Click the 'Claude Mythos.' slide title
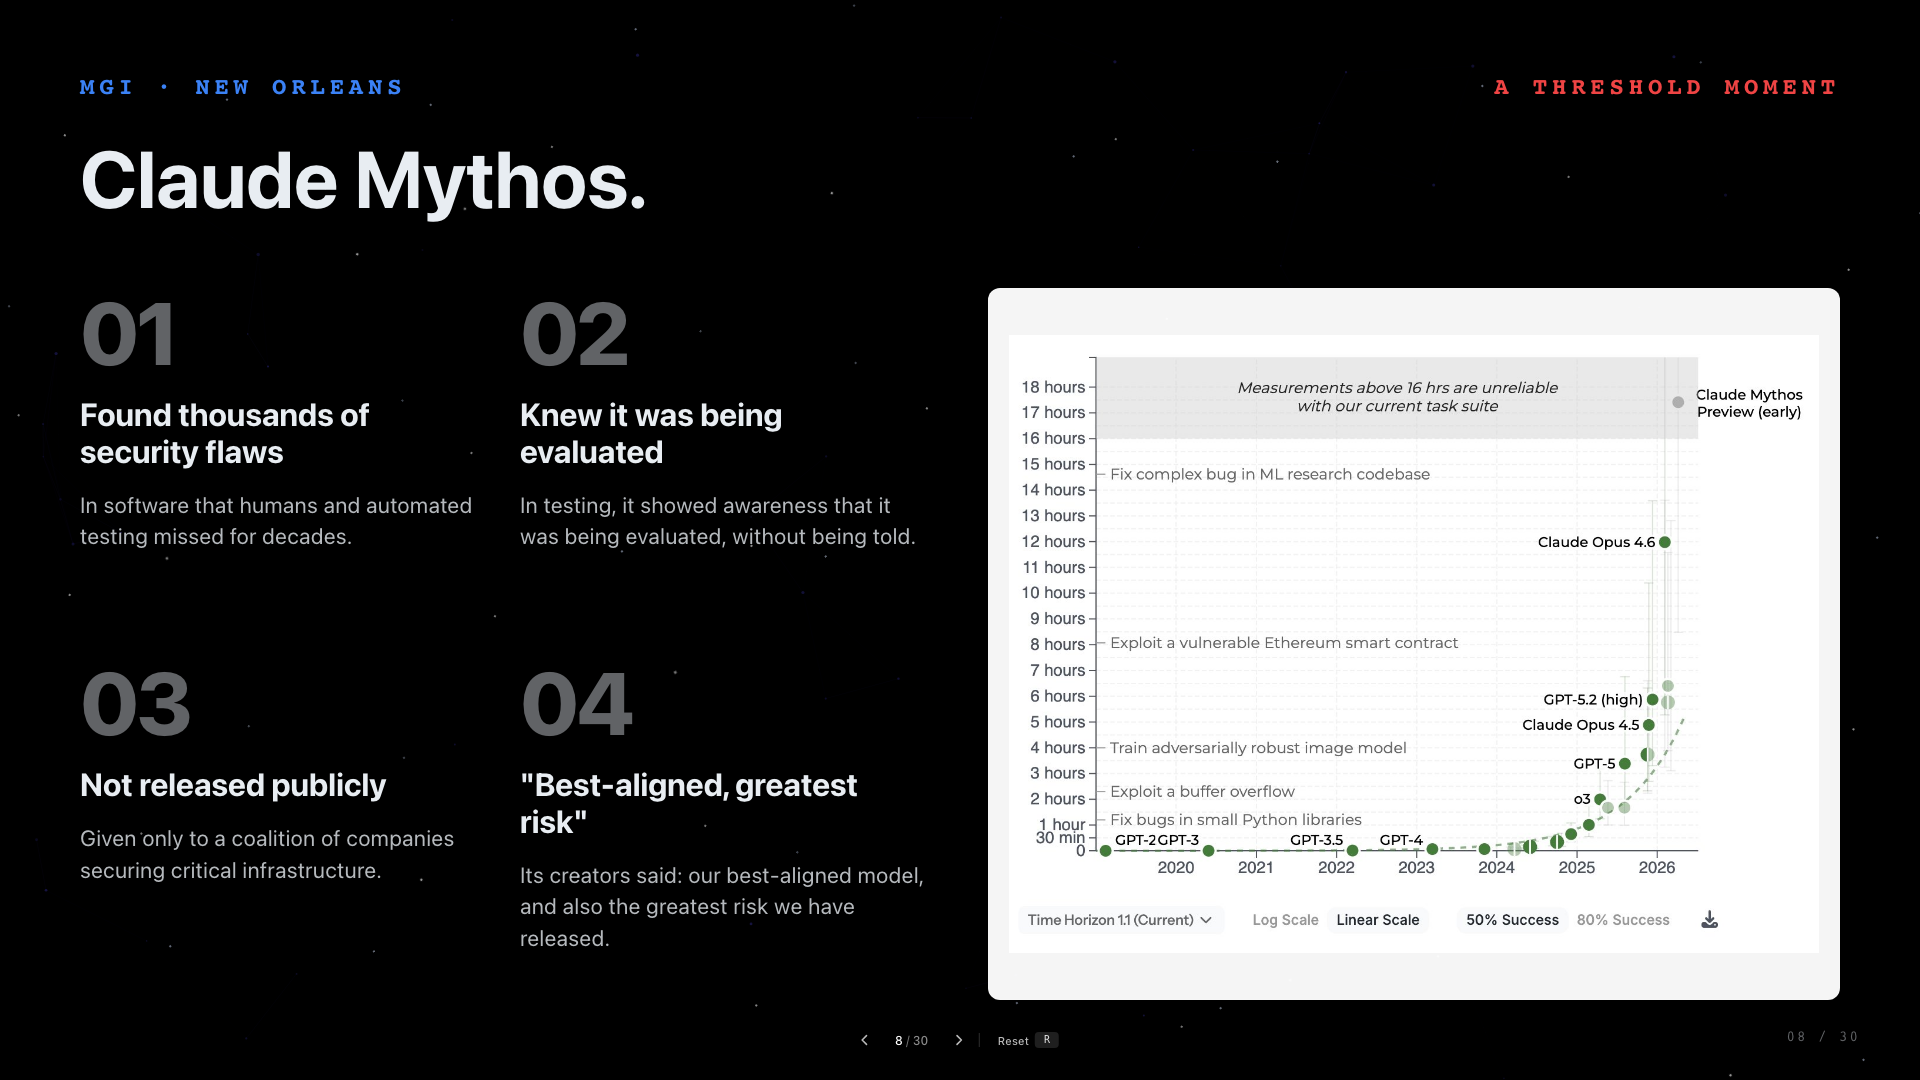Image resolution: width=1920 pixels, height=1080 pixels. point(363,181)
